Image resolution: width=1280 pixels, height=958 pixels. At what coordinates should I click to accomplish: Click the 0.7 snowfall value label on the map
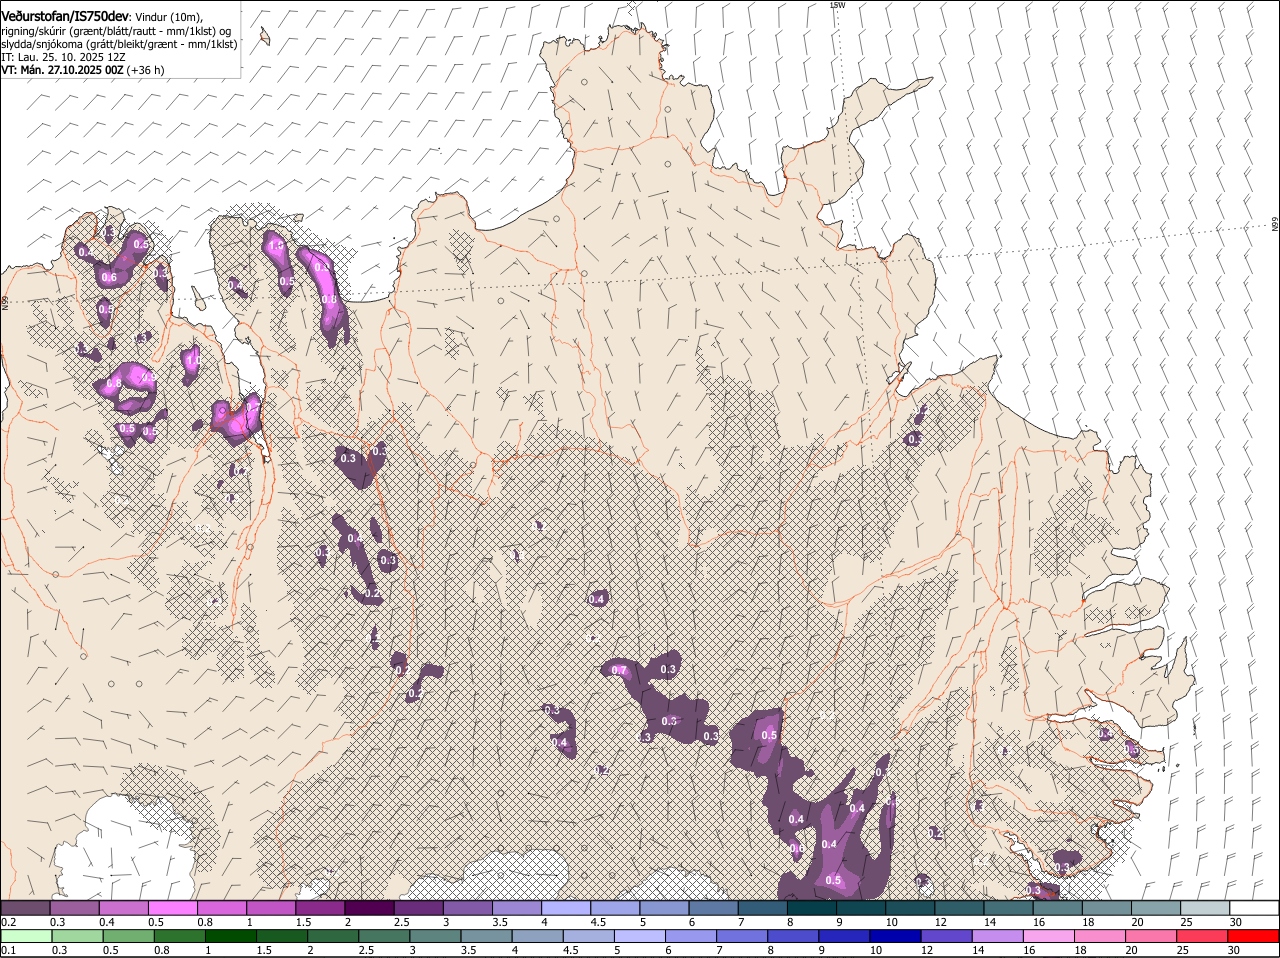click(x=619, y=670)
